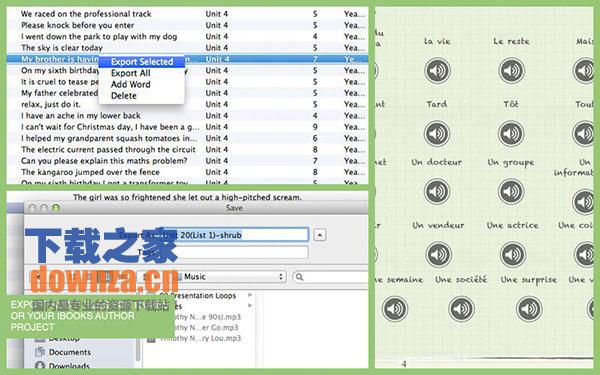Click 'Unit 4' cell in the highlighted row
The width and height of the screenshot is (600, 375).
(x=217, y=59)
